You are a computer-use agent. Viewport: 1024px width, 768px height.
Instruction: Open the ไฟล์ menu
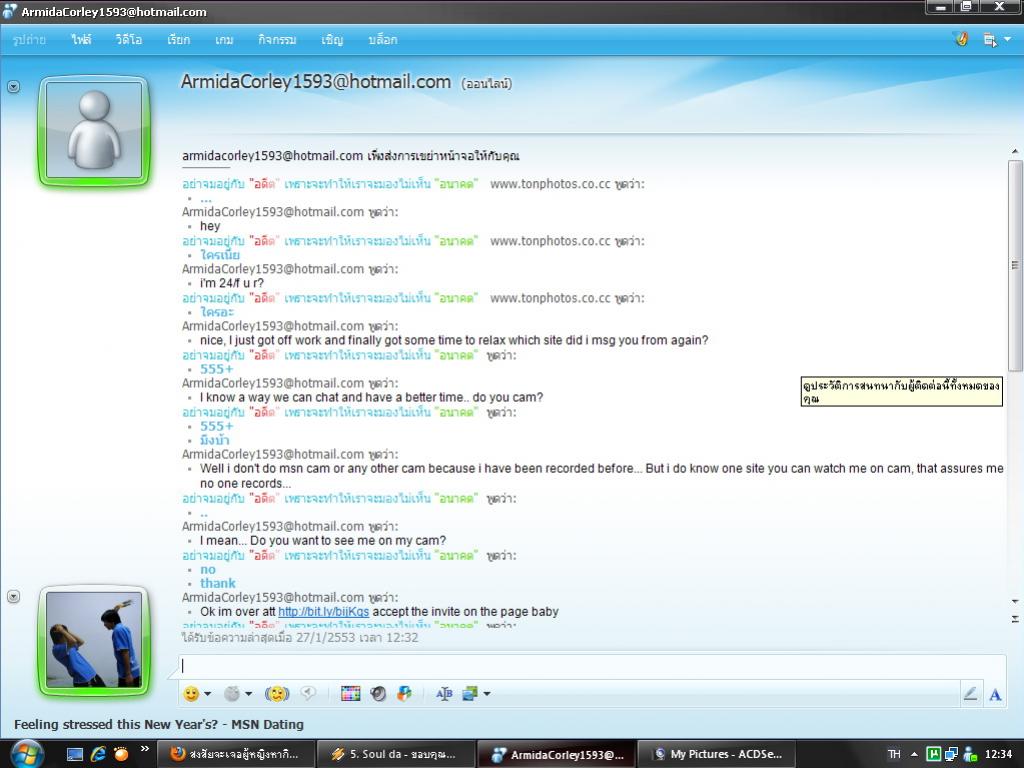point(81,40)
